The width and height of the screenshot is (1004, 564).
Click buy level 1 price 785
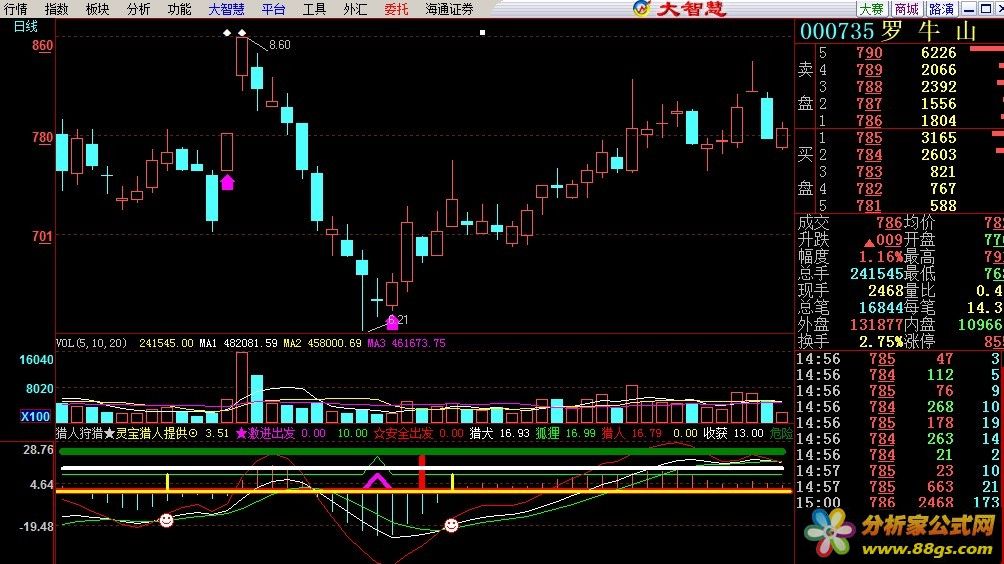coord(870,138)
